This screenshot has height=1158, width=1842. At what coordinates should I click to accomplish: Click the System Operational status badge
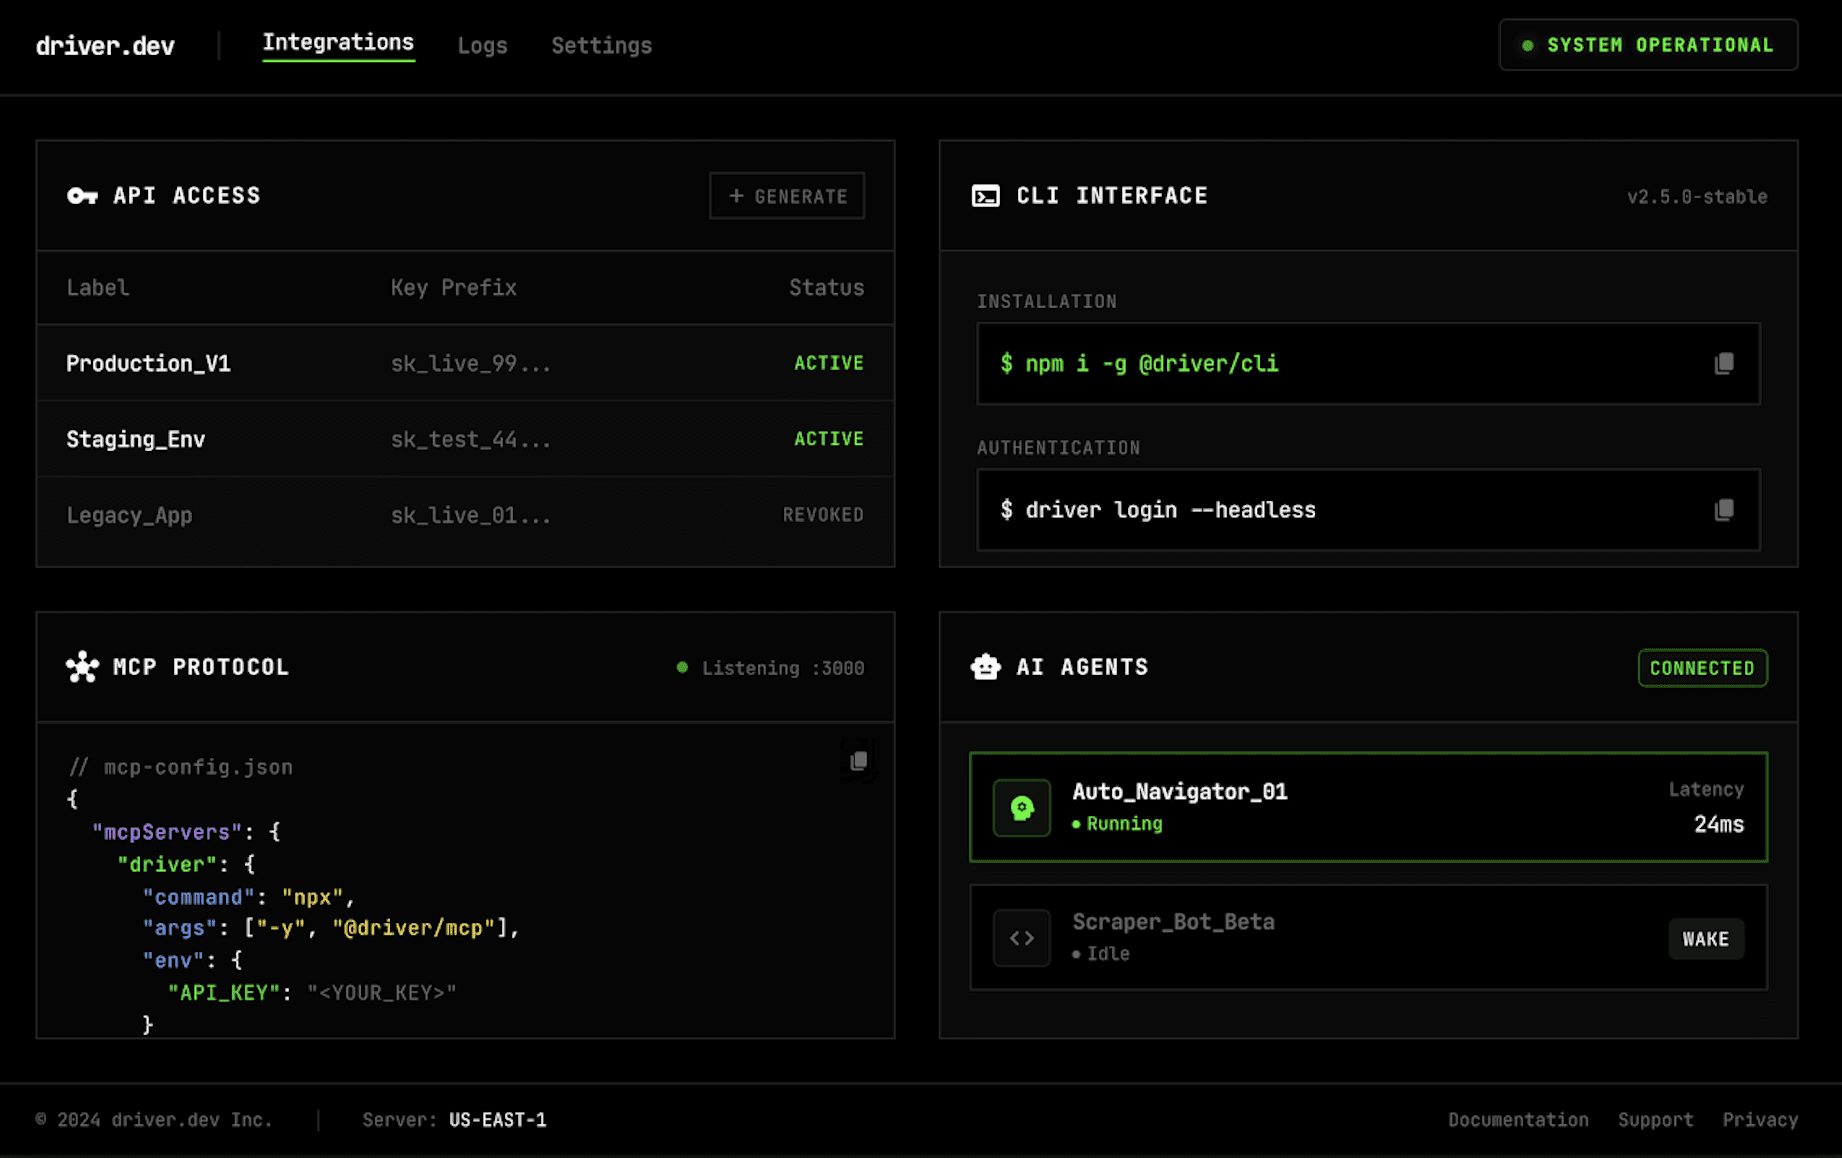(1648, 45)
